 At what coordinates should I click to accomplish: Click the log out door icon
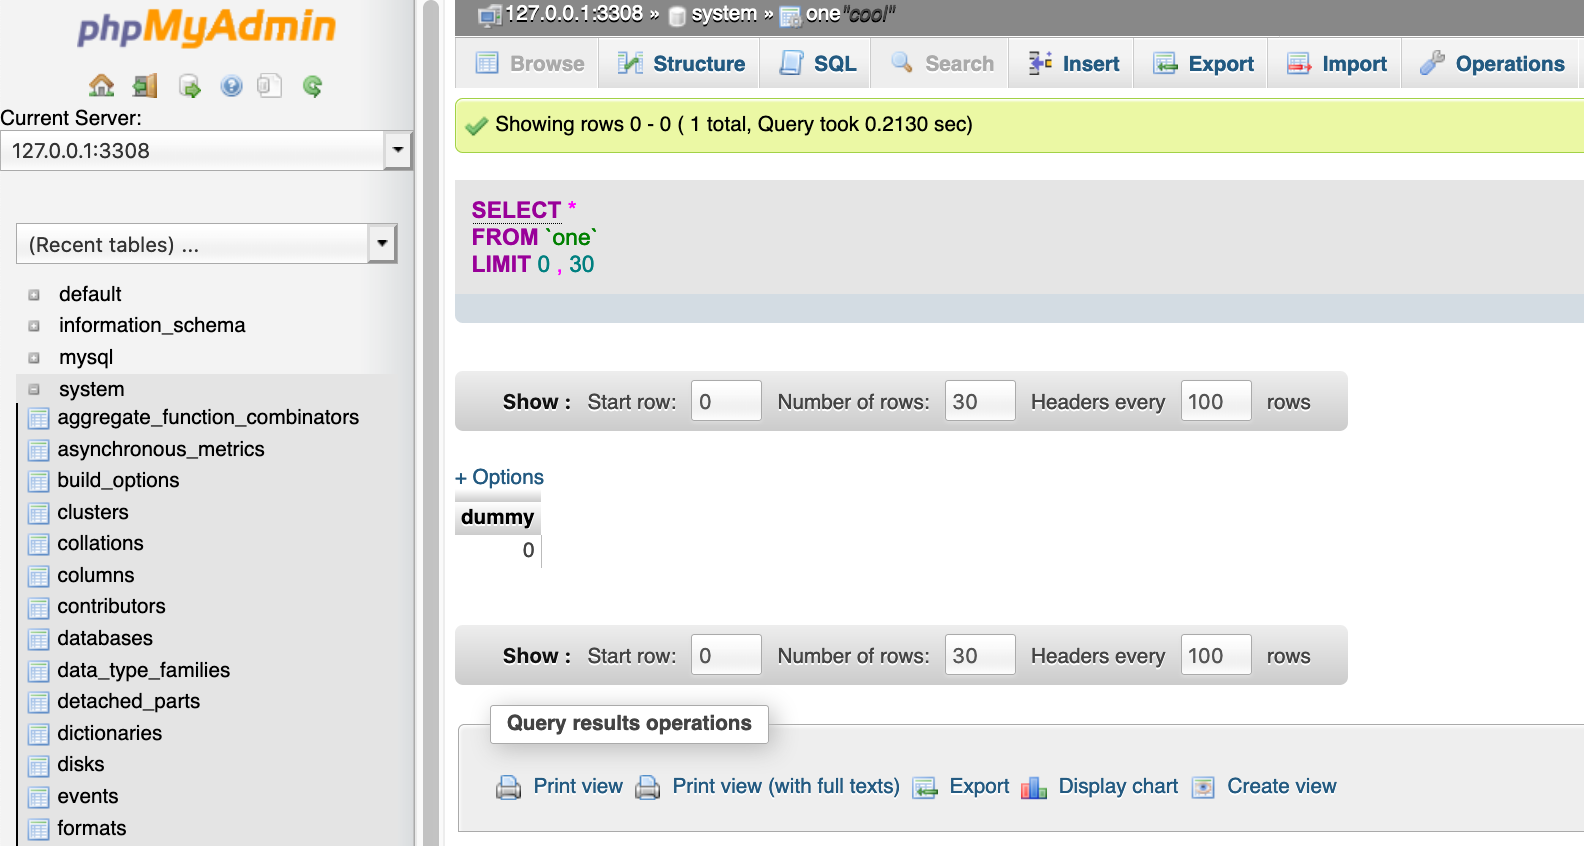coord(145,86)
